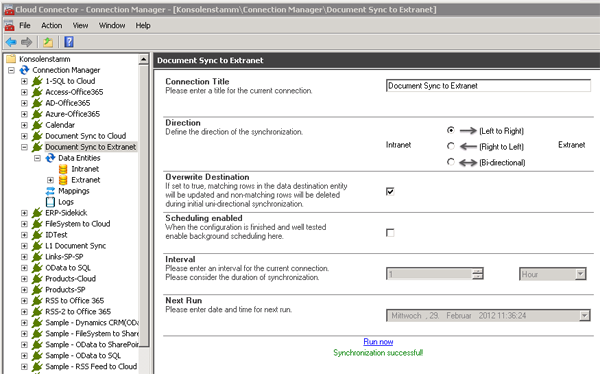Open the Action menu
600x374 pixels.
(52, 25)
